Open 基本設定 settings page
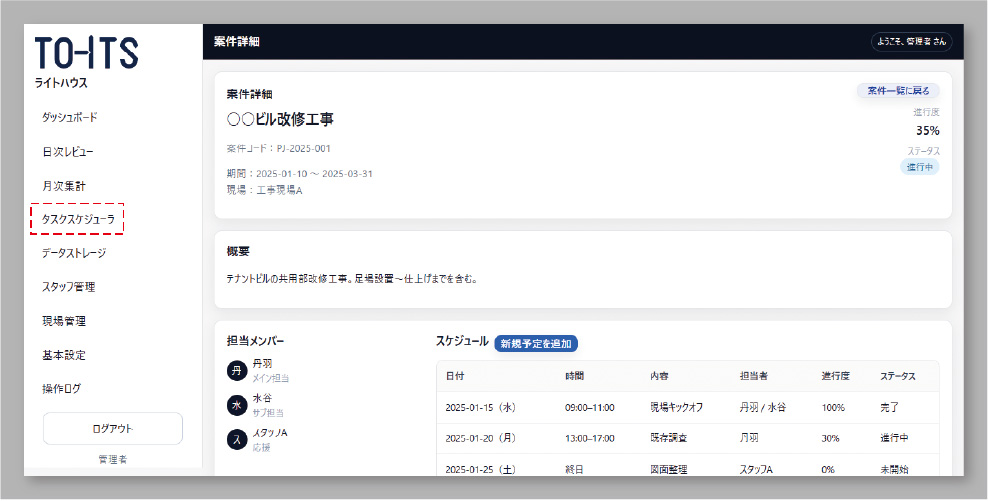This screenshot has width=988, height=501. (64, 355)
